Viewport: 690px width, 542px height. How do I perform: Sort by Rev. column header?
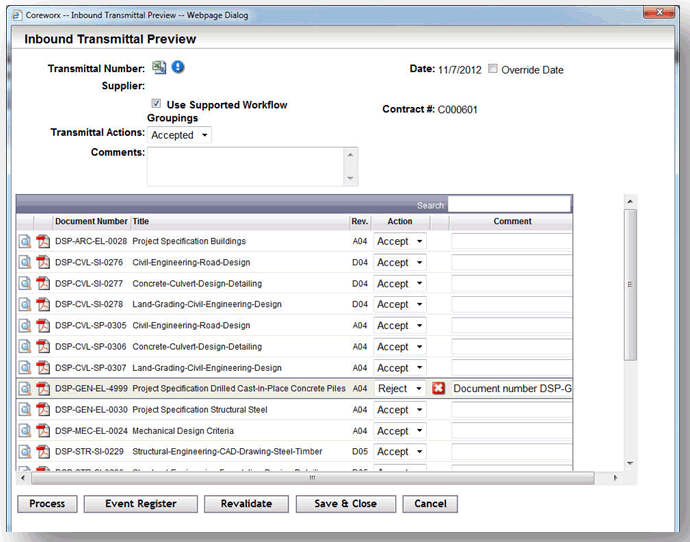tap(360, 221)
